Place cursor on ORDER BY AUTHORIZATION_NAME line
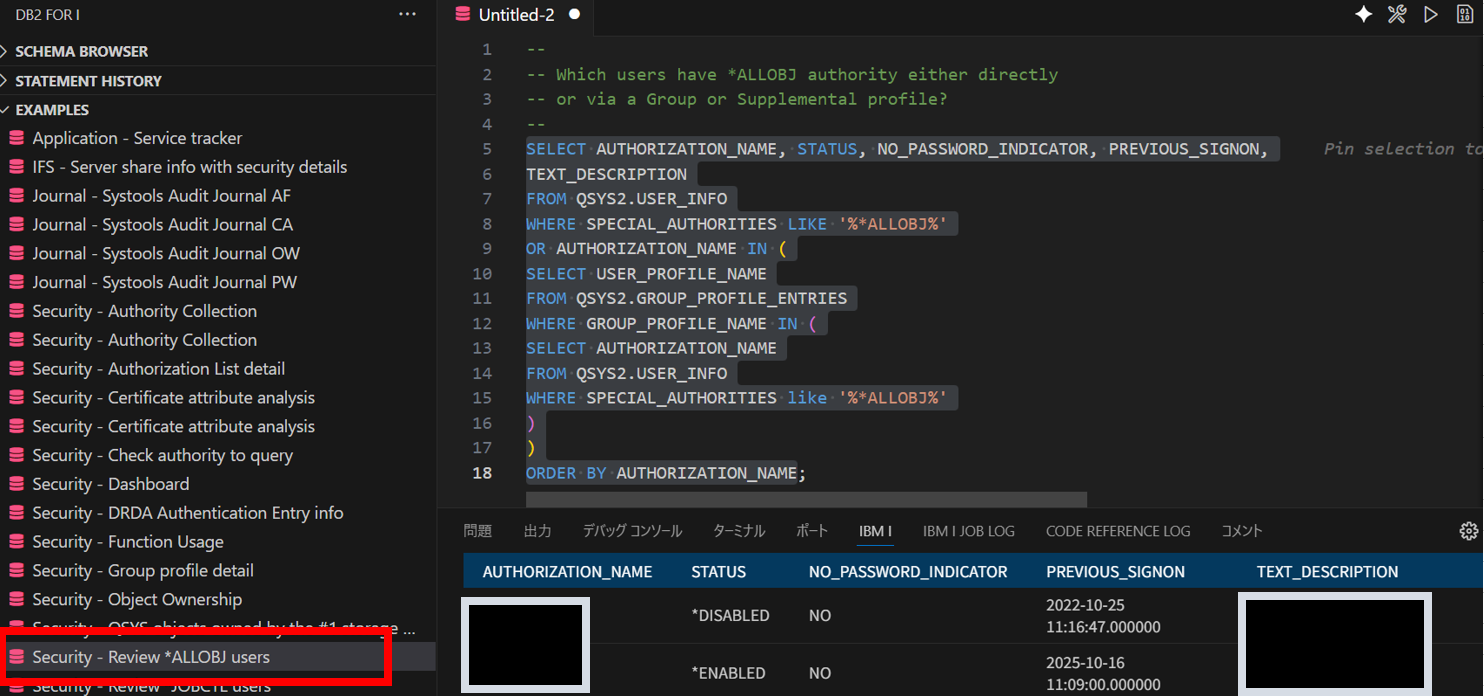 pos(666,473)
